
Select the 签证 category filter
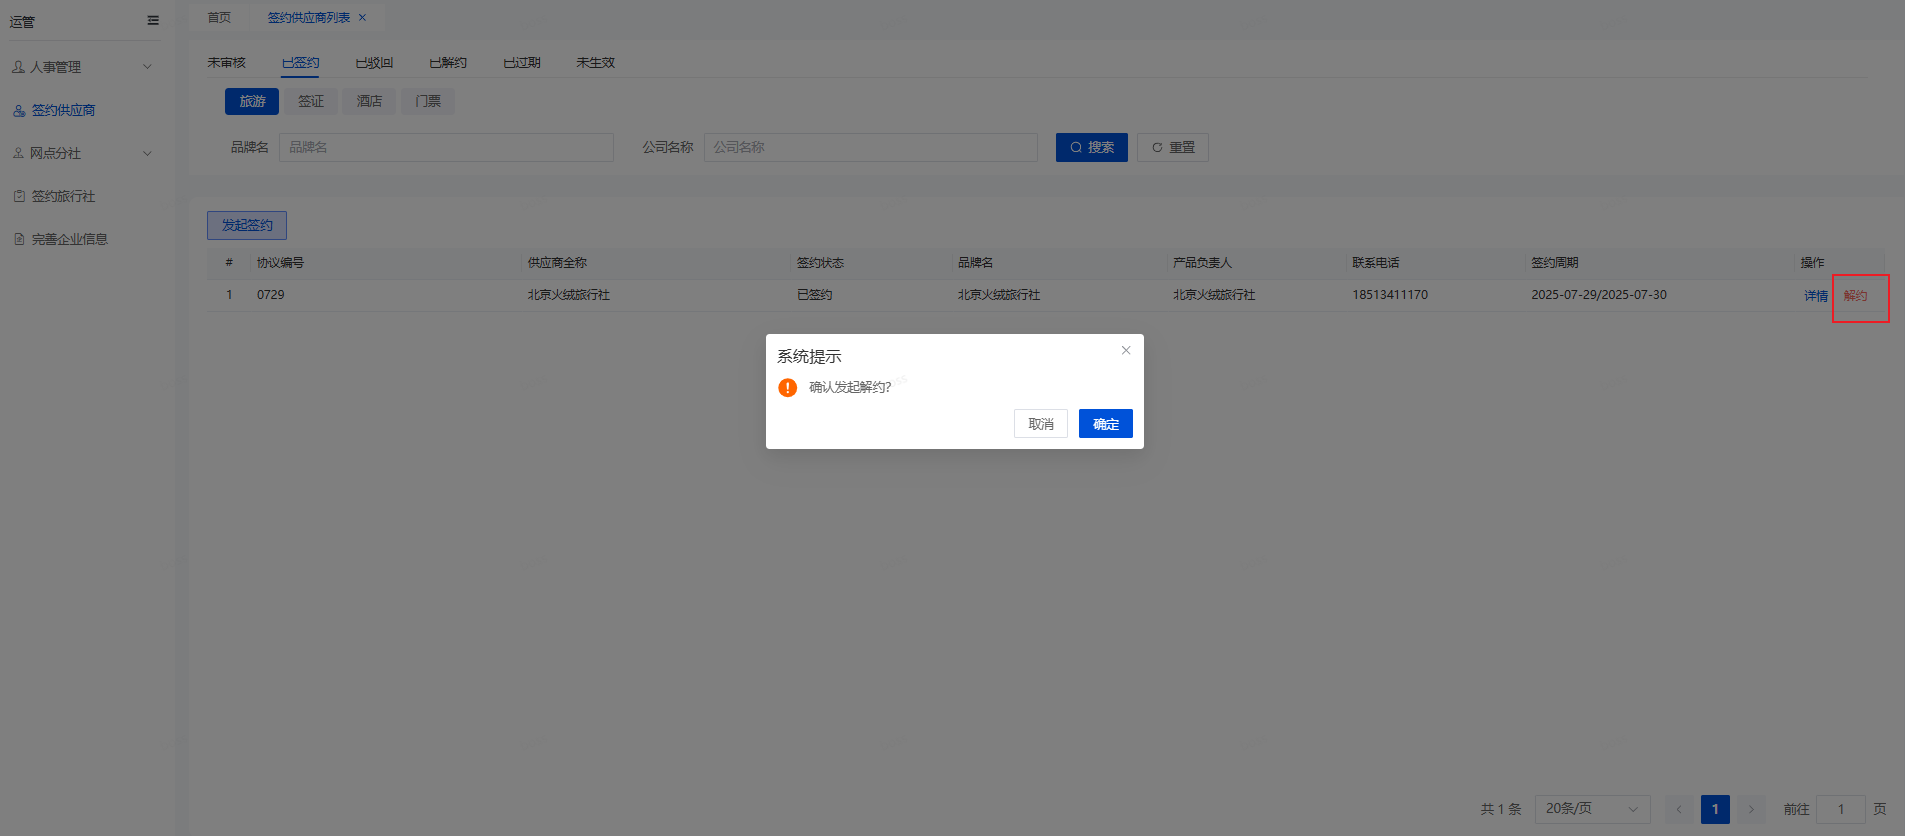click(x=311, y=101)
